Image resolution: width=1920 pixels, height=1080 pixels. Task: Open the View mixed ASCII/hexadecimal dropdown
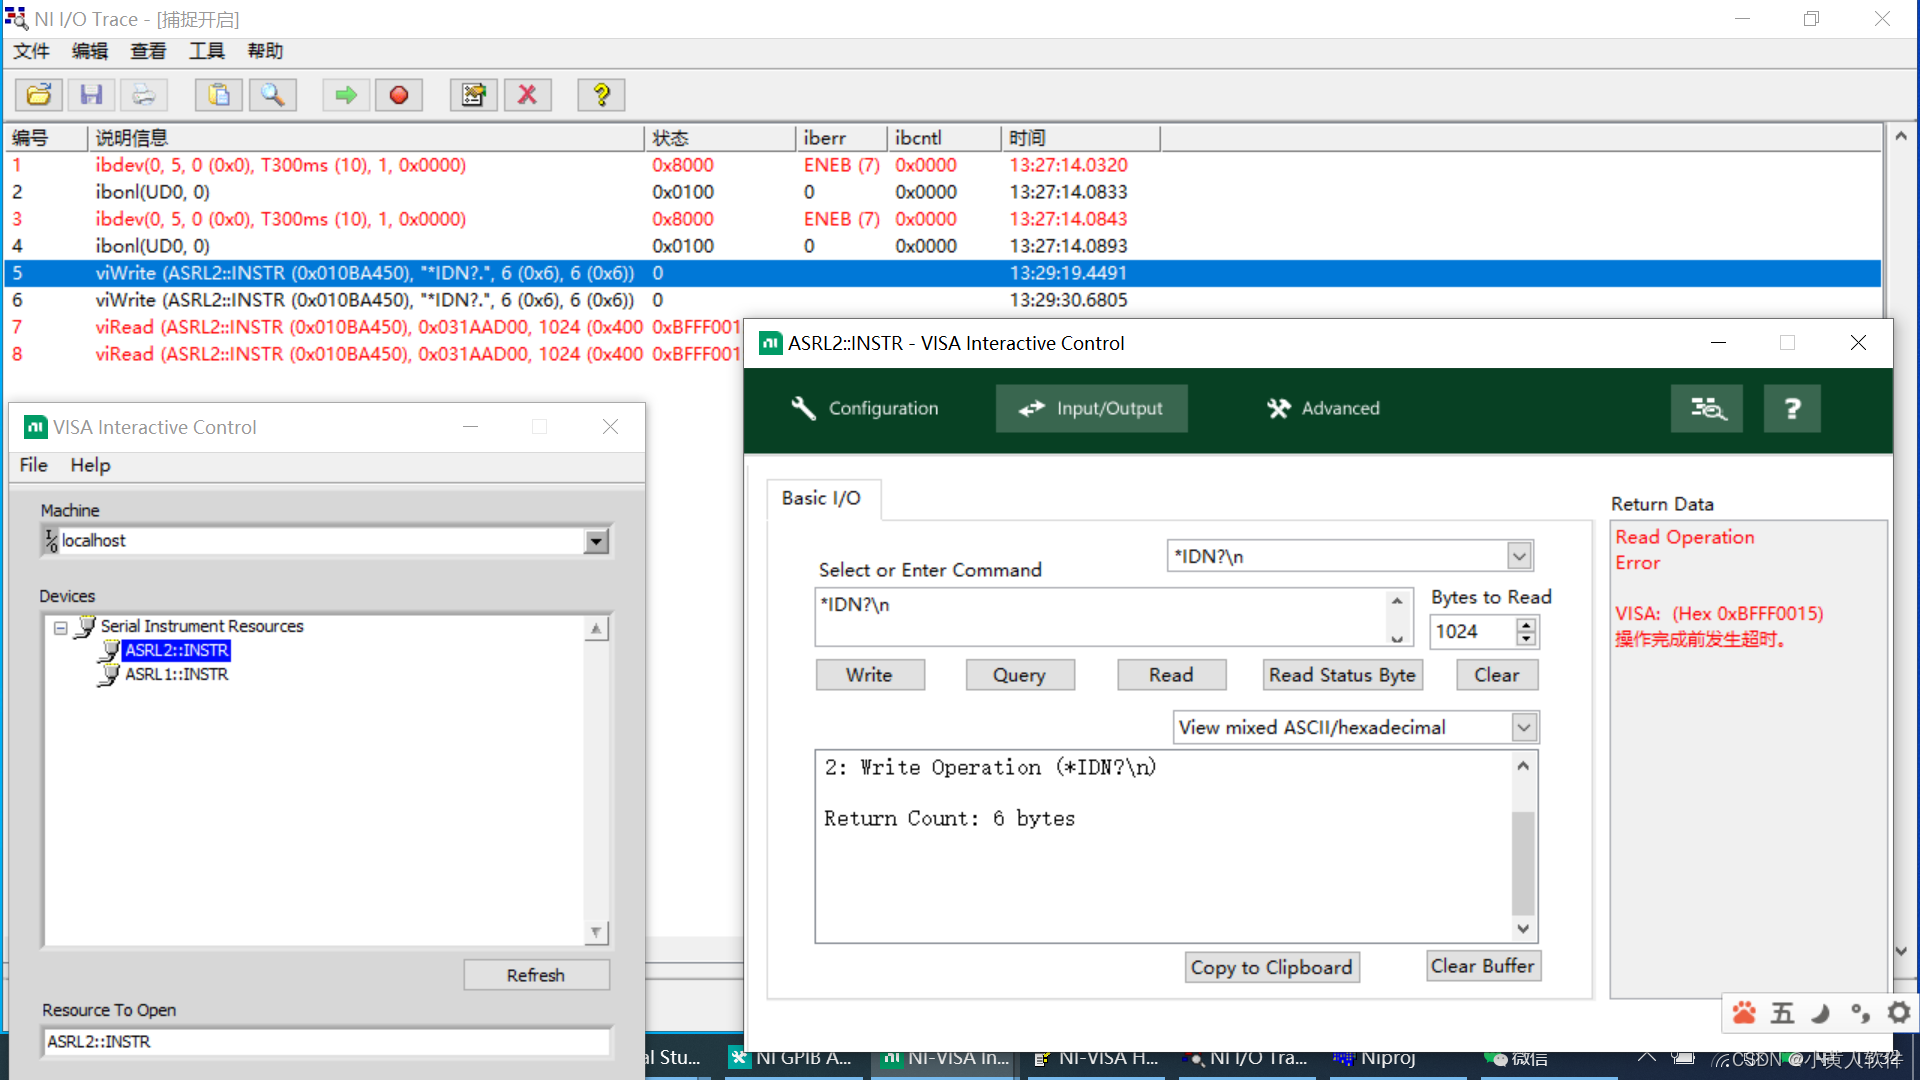click(1523, 728)
